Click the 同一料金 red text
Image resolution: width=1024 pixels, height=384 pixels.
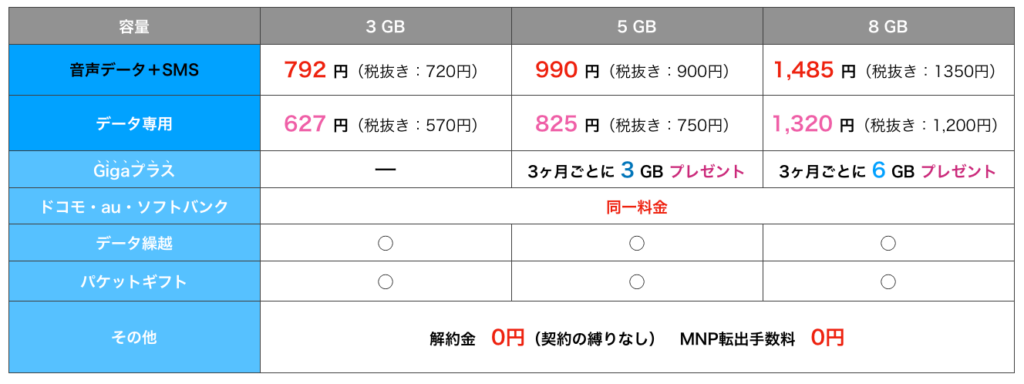pos(637,207)
